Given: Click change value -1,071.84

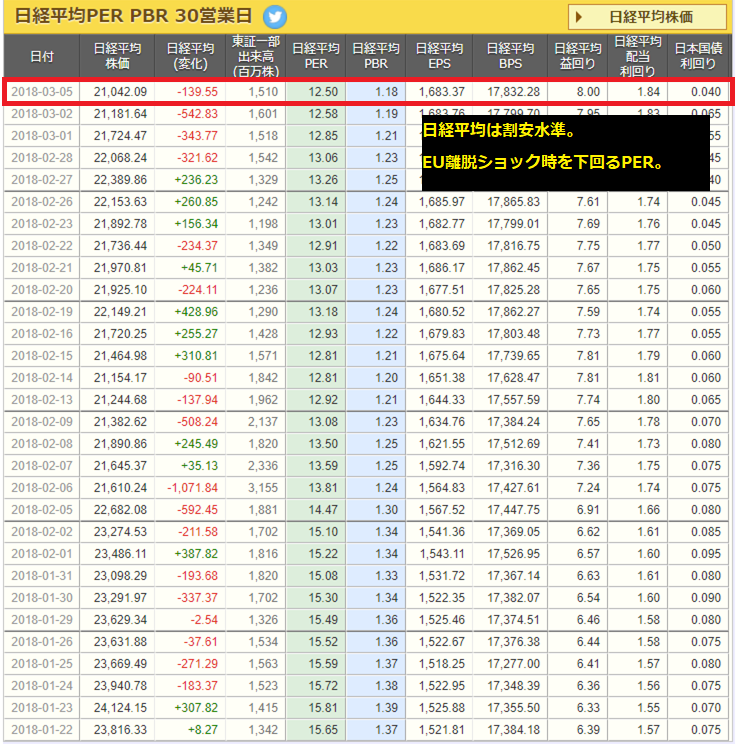Looking at the screenshot, I should coord(192,487).
